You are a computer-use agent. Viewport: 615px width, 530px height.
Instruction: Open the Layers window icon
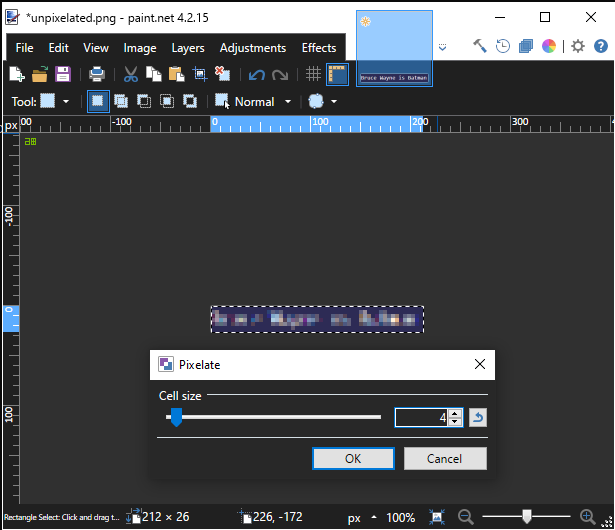tap(526, 46)
